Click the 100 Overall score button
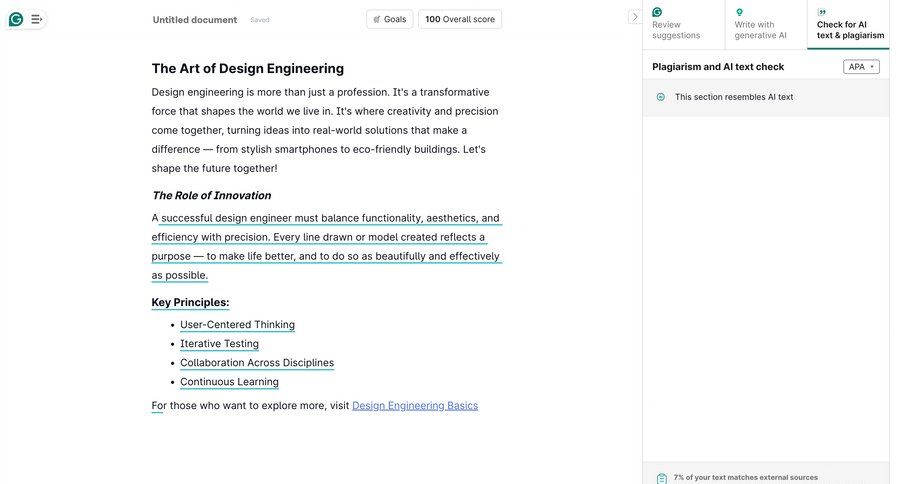Image resolution: width=900 pixels, height=484 pixels. [460, 19]
